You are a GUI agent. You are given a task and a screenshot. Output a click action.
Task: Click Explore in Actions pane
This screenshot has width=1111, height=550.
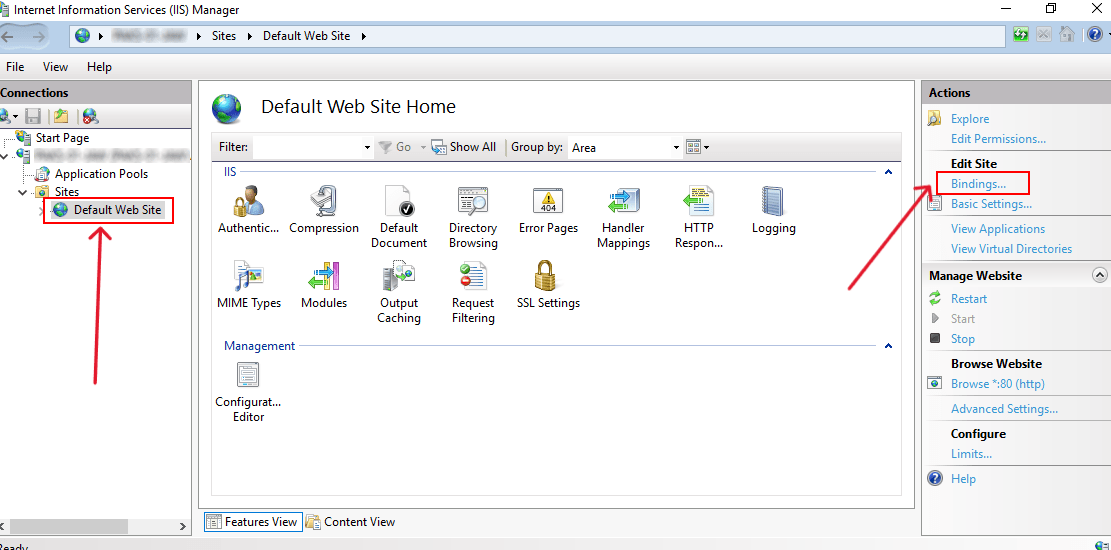(x=970, y=119)
